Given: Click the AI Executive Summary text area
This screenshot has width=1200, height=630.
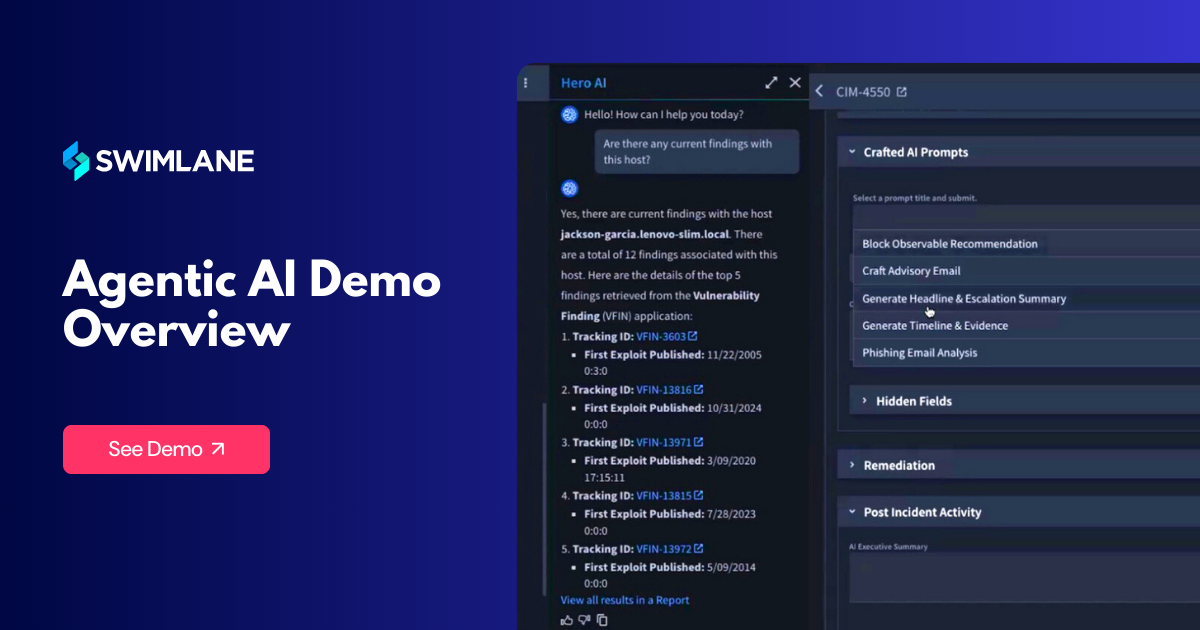Looking at the screenshot, I should coord(1024,578).
